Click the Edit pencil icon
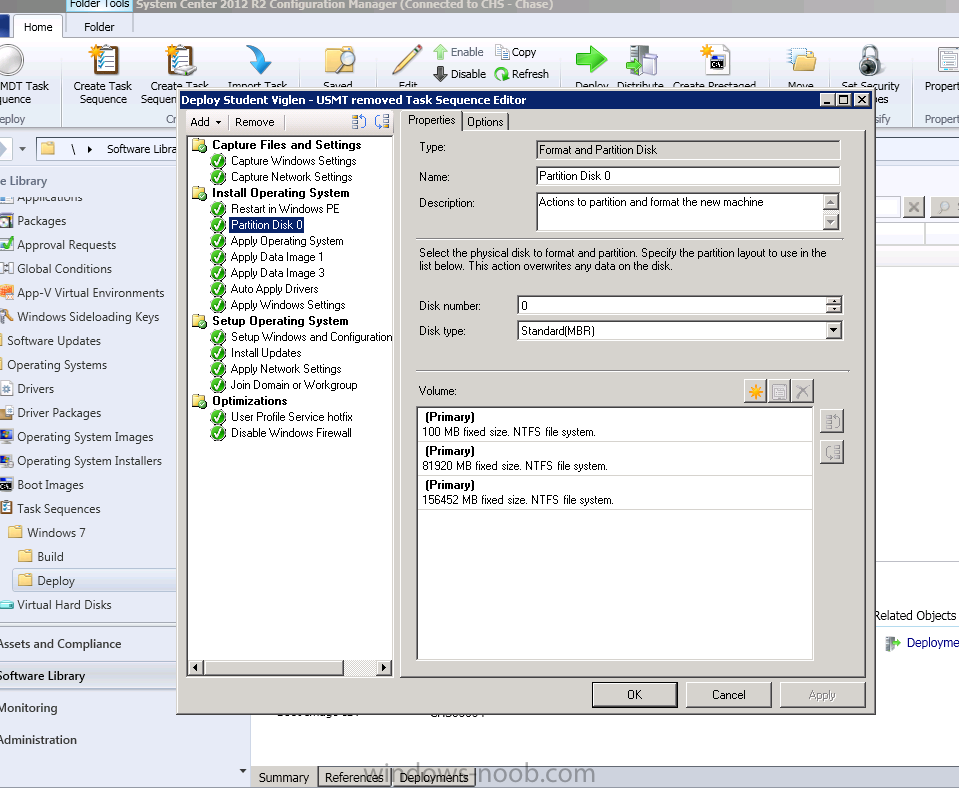 point(407,60)
